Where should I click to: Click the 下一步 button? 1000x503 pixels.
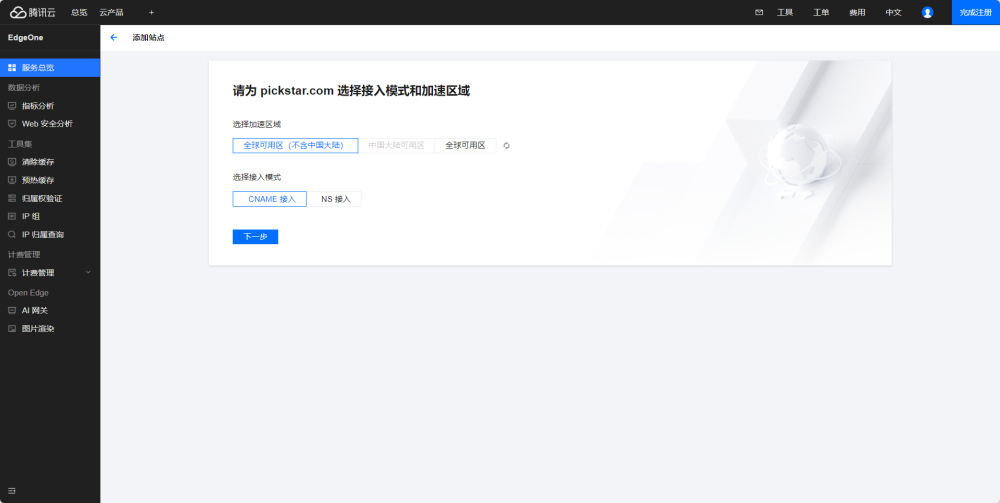pos(255,237)
